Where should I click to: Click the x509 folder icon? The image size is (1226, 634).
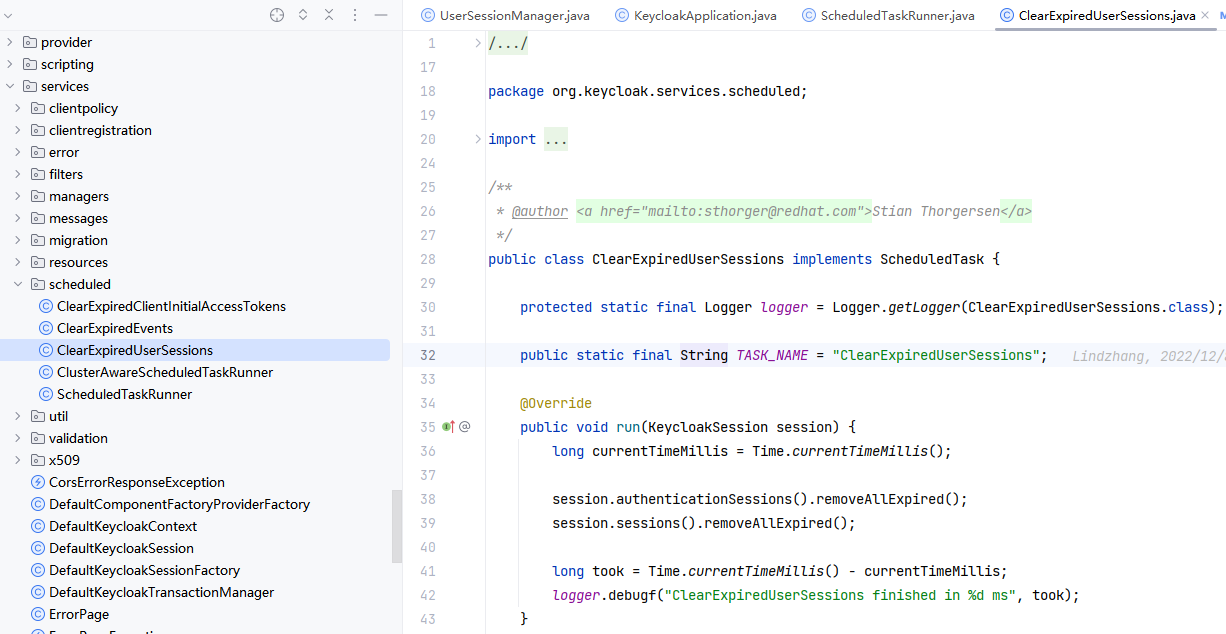(38, 460)
